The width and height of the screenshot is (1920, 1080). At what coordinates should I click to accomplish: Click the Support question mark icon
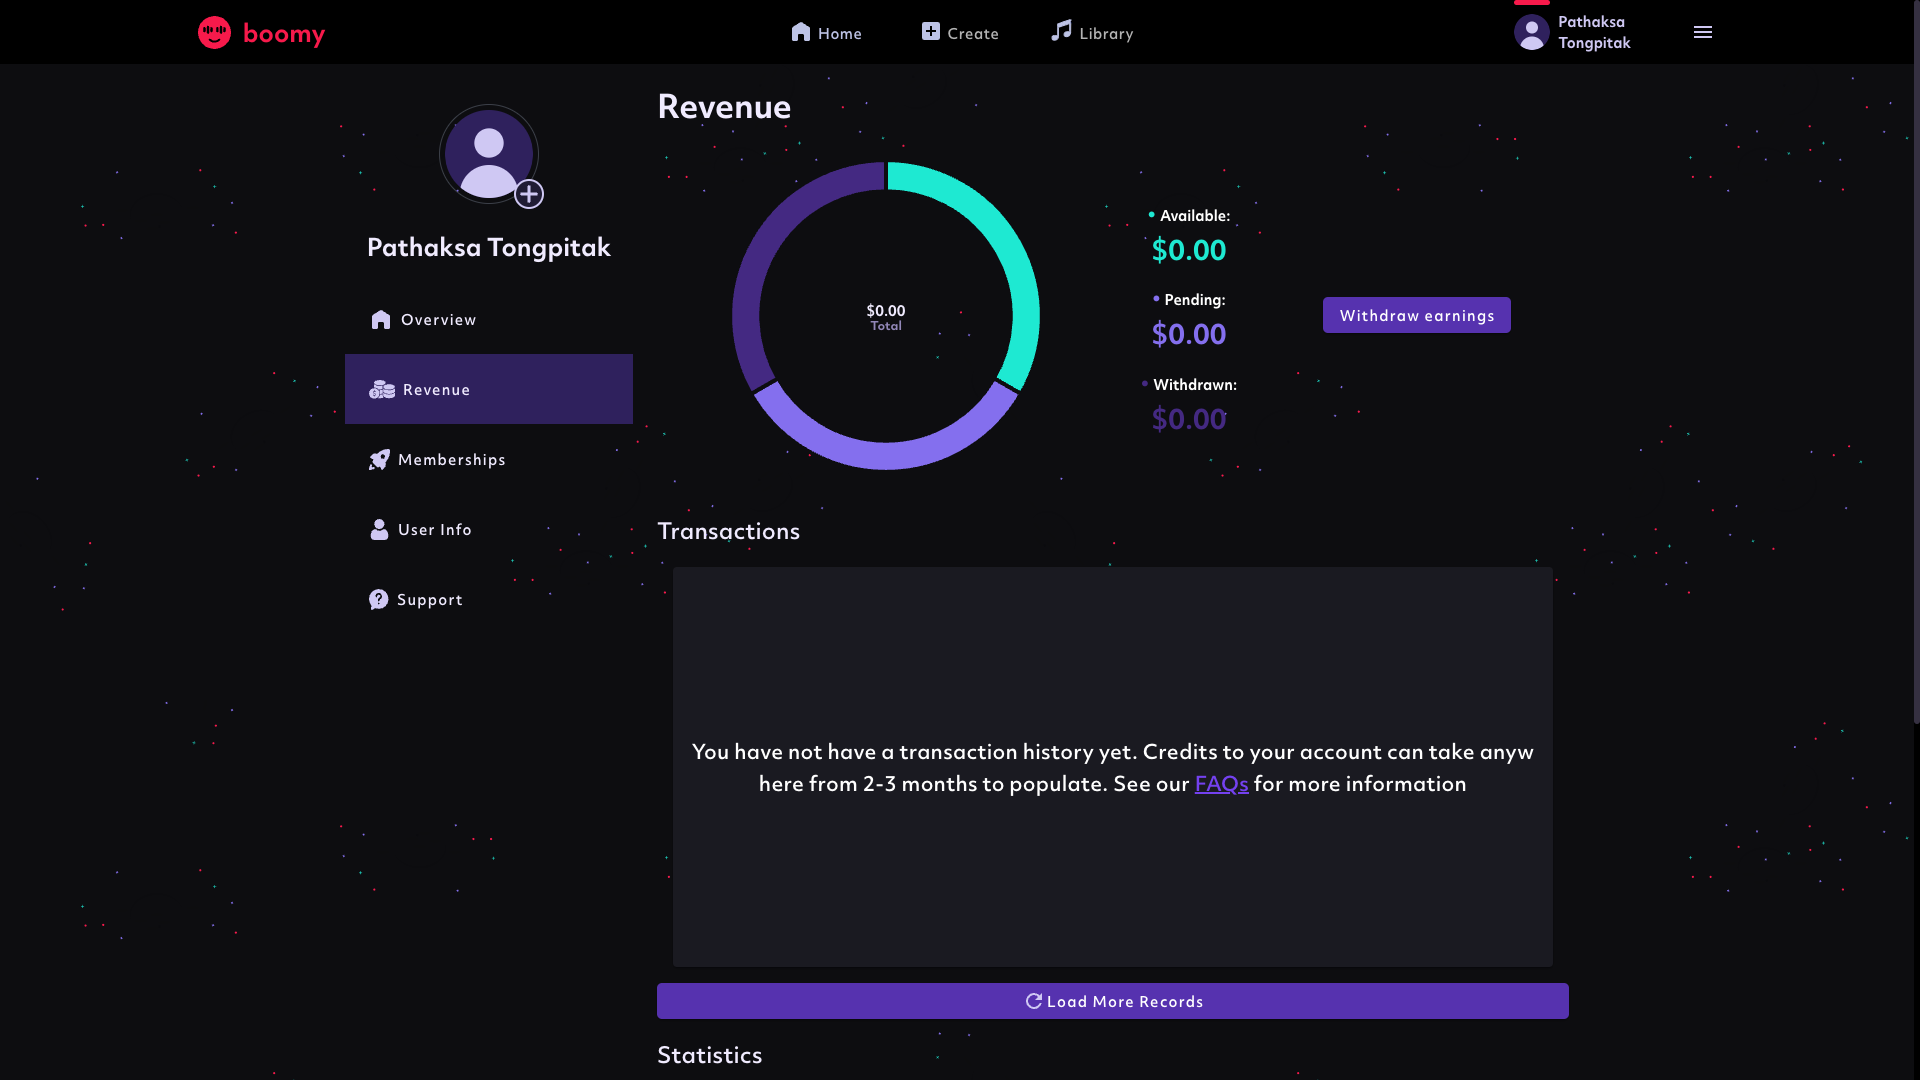tap(378, 600)
